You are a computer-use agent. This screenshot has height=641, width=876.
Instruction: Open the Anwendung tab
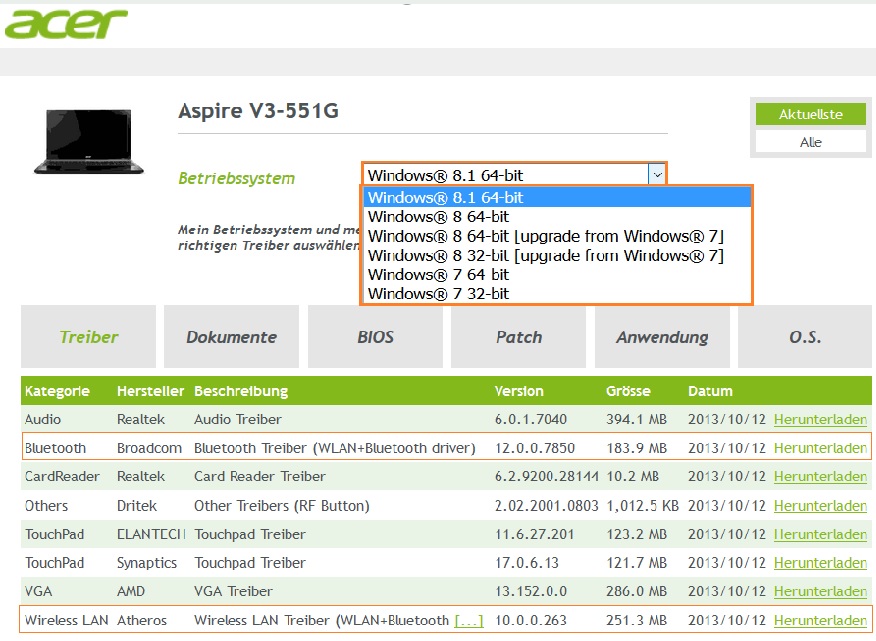point(662,336)
